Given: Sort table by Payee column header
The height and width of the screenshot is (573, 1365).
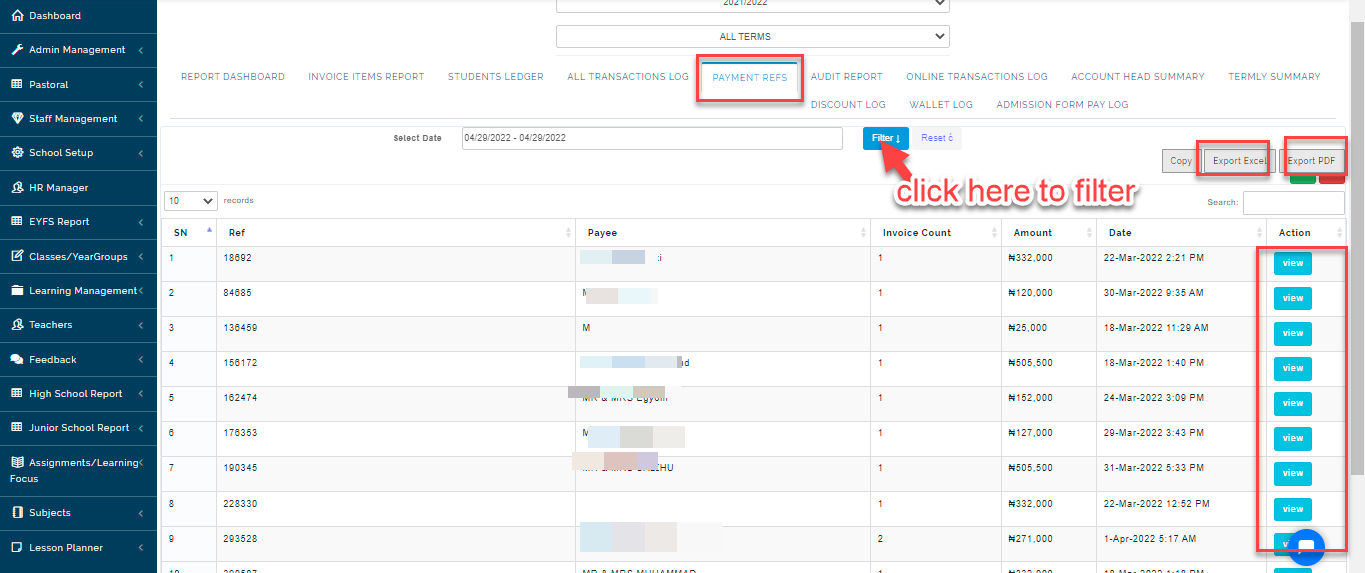Looking at the screenshot, I should 723,233.
